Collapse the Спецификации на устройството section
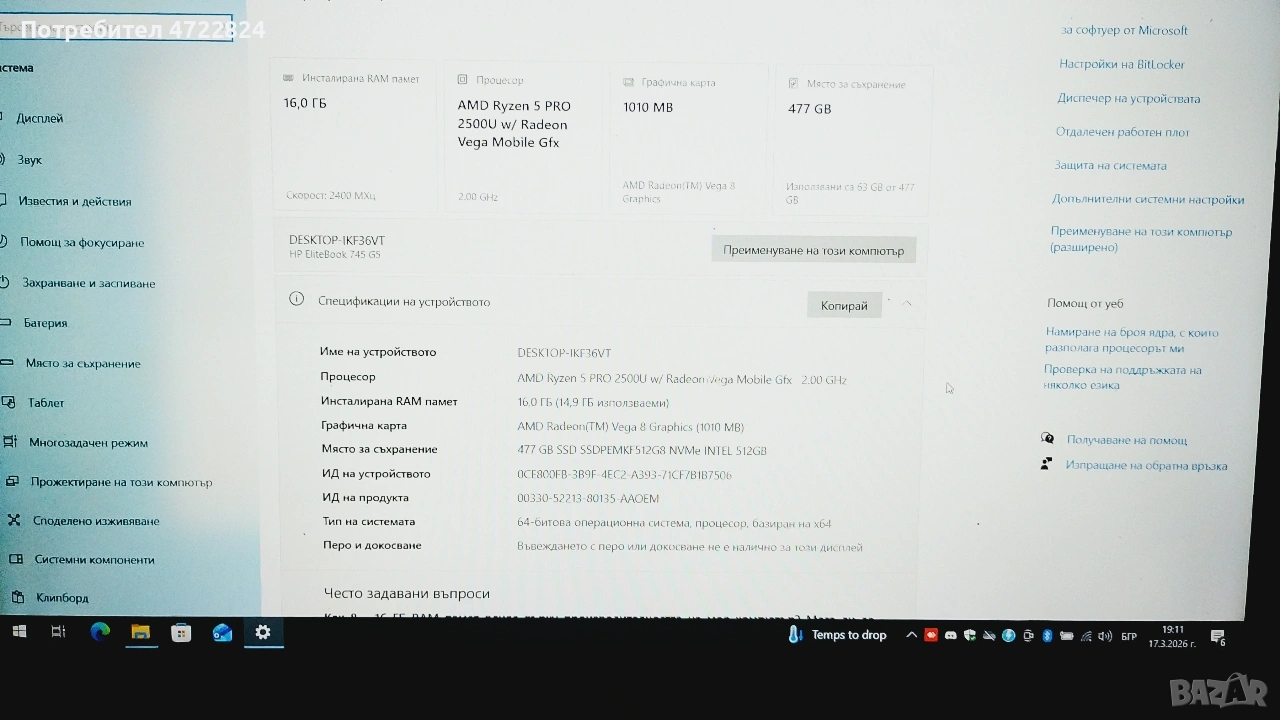1280x720 pixels. 907,303
